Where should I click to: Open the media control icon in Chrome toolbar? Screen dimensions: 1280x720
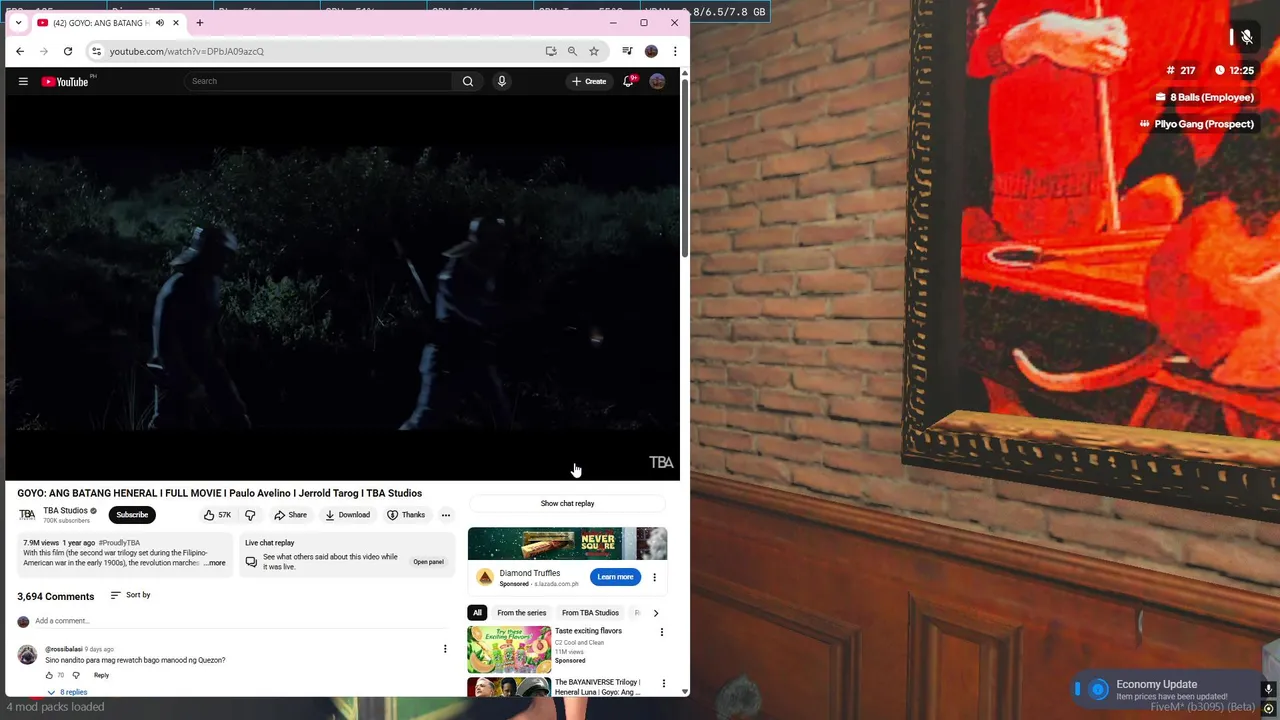tap(627, 51)
